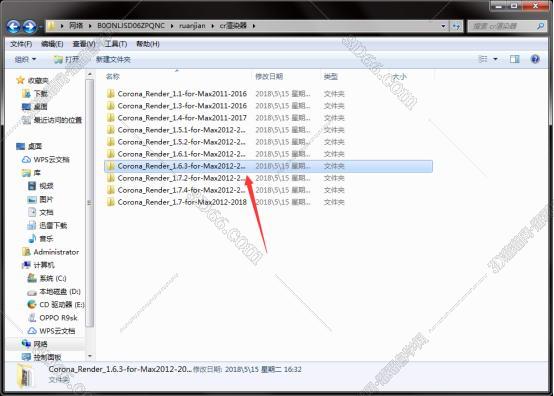Click the B0ONLISD06ZPQNC breadcrumb segment
554x396 pixels.
coord(131,26)
